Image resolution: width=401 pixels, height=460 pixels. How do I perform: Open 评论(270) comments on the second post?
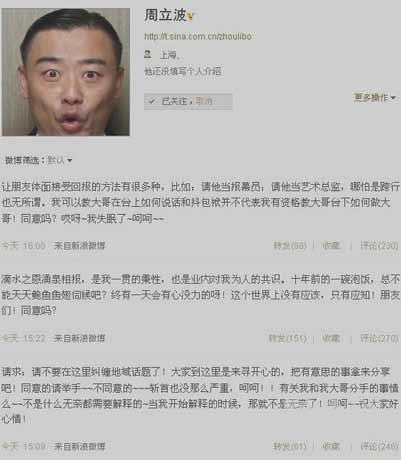[379, 339]
